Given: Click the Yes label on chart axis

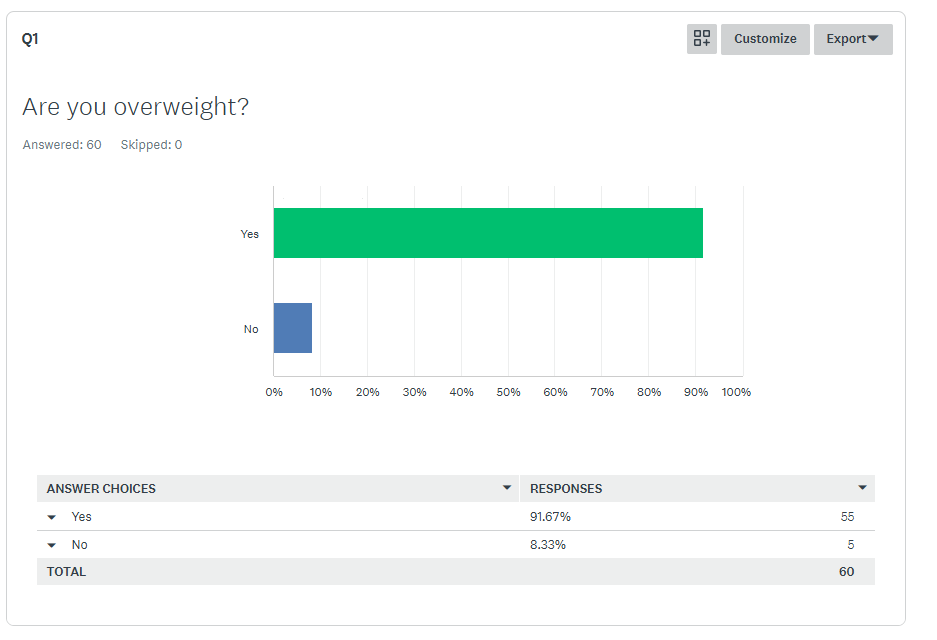Looking at the screenshot, I should click(249, 234).
